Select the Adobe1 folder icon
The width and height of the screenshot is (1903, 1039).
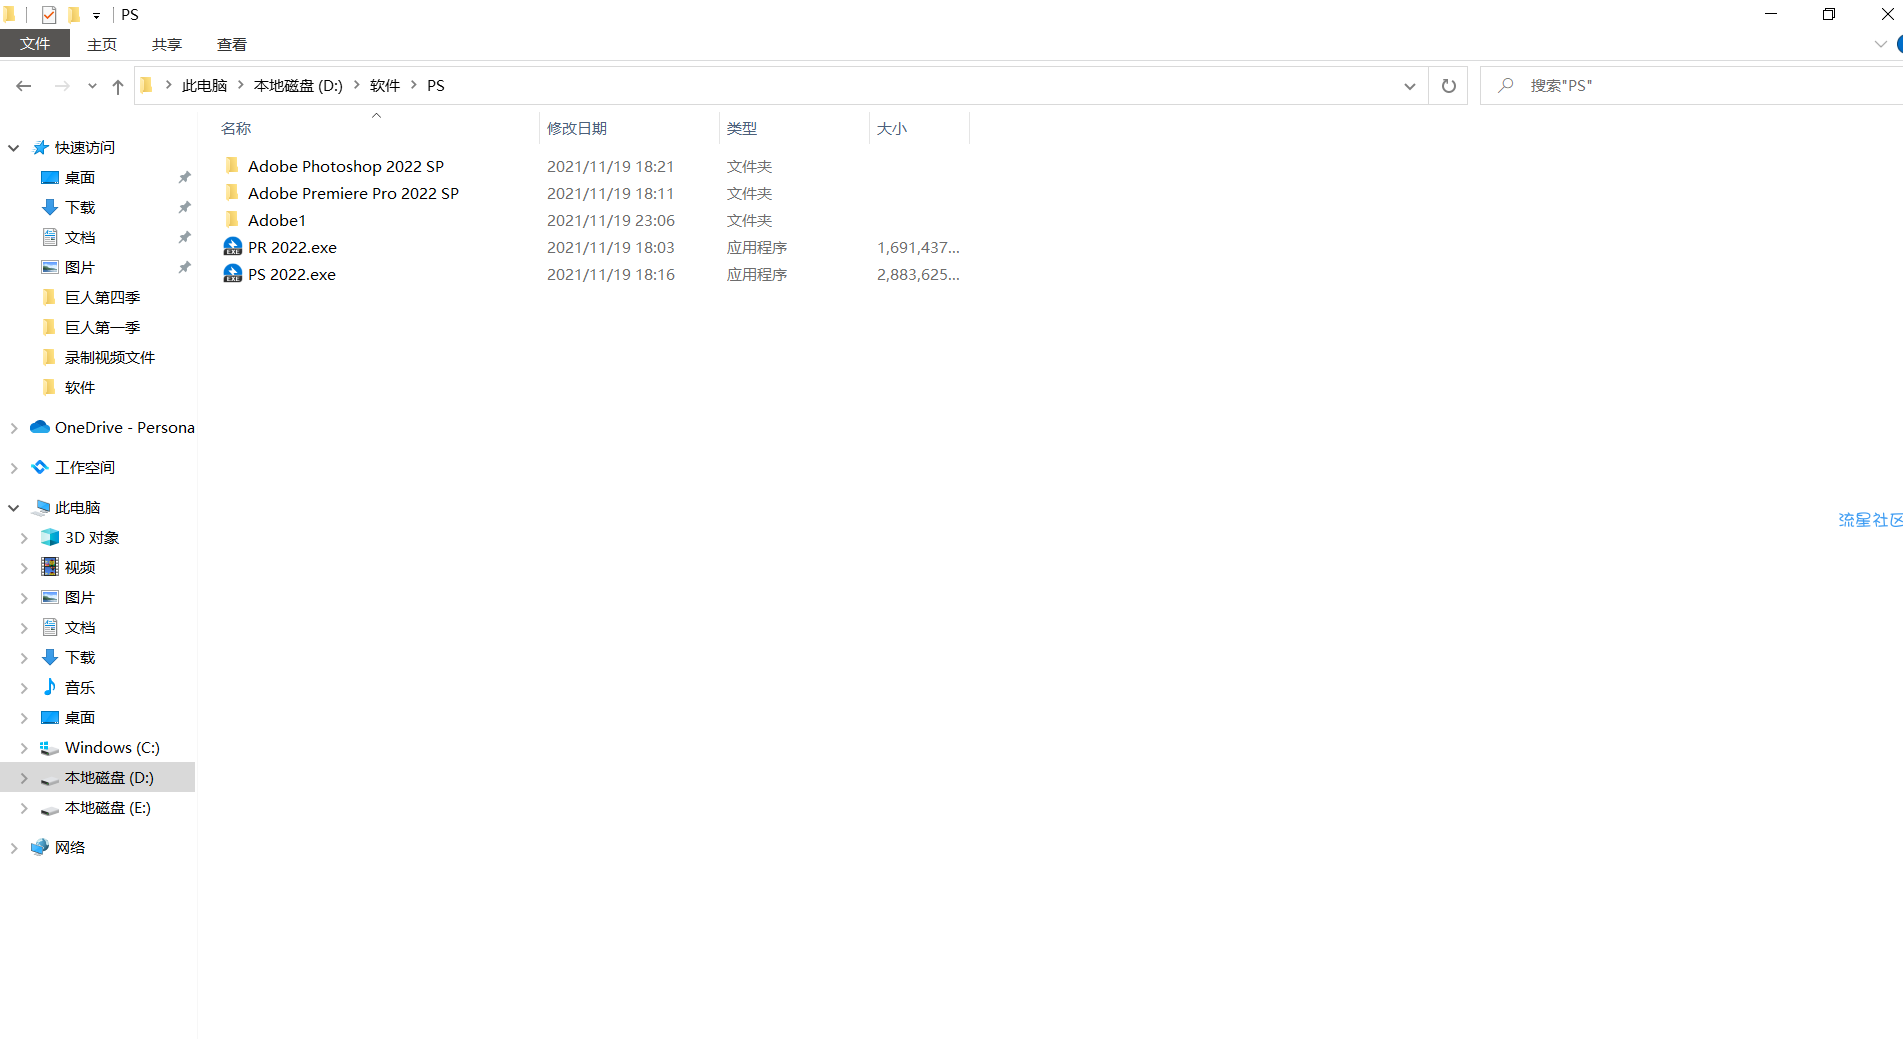[x=233, y=220]
